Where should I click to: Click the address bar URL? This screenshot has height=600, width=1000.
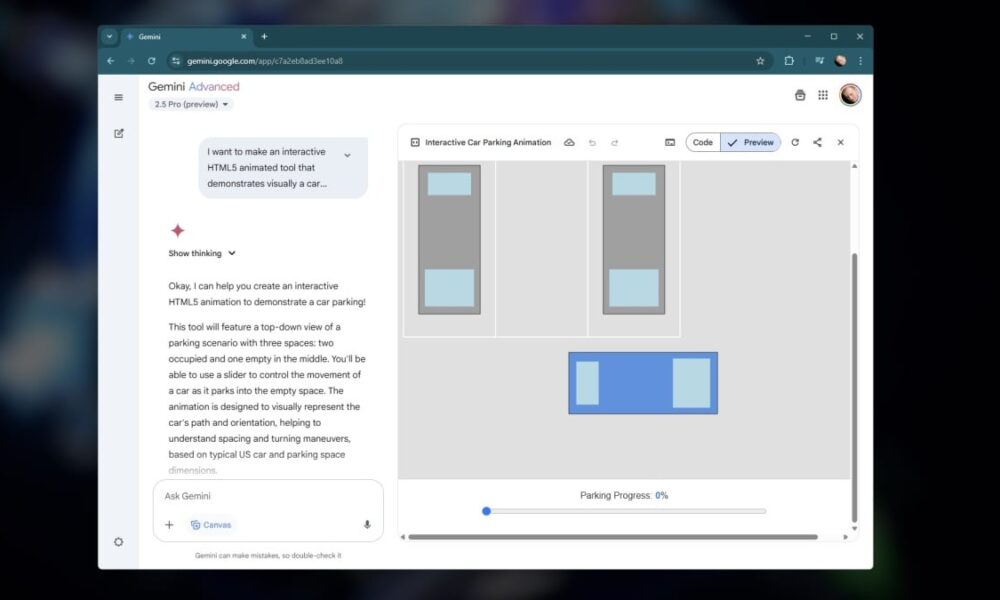point(265,61)
